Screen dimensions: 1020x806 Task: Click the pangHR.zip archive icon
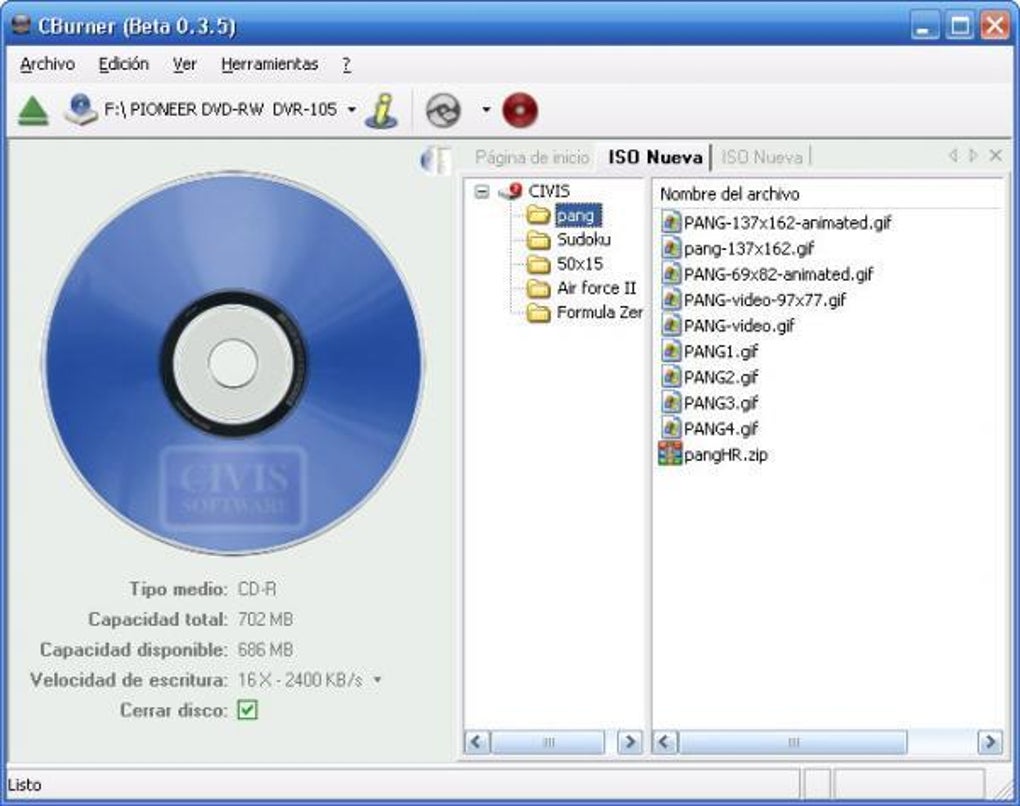click(670, 453)
